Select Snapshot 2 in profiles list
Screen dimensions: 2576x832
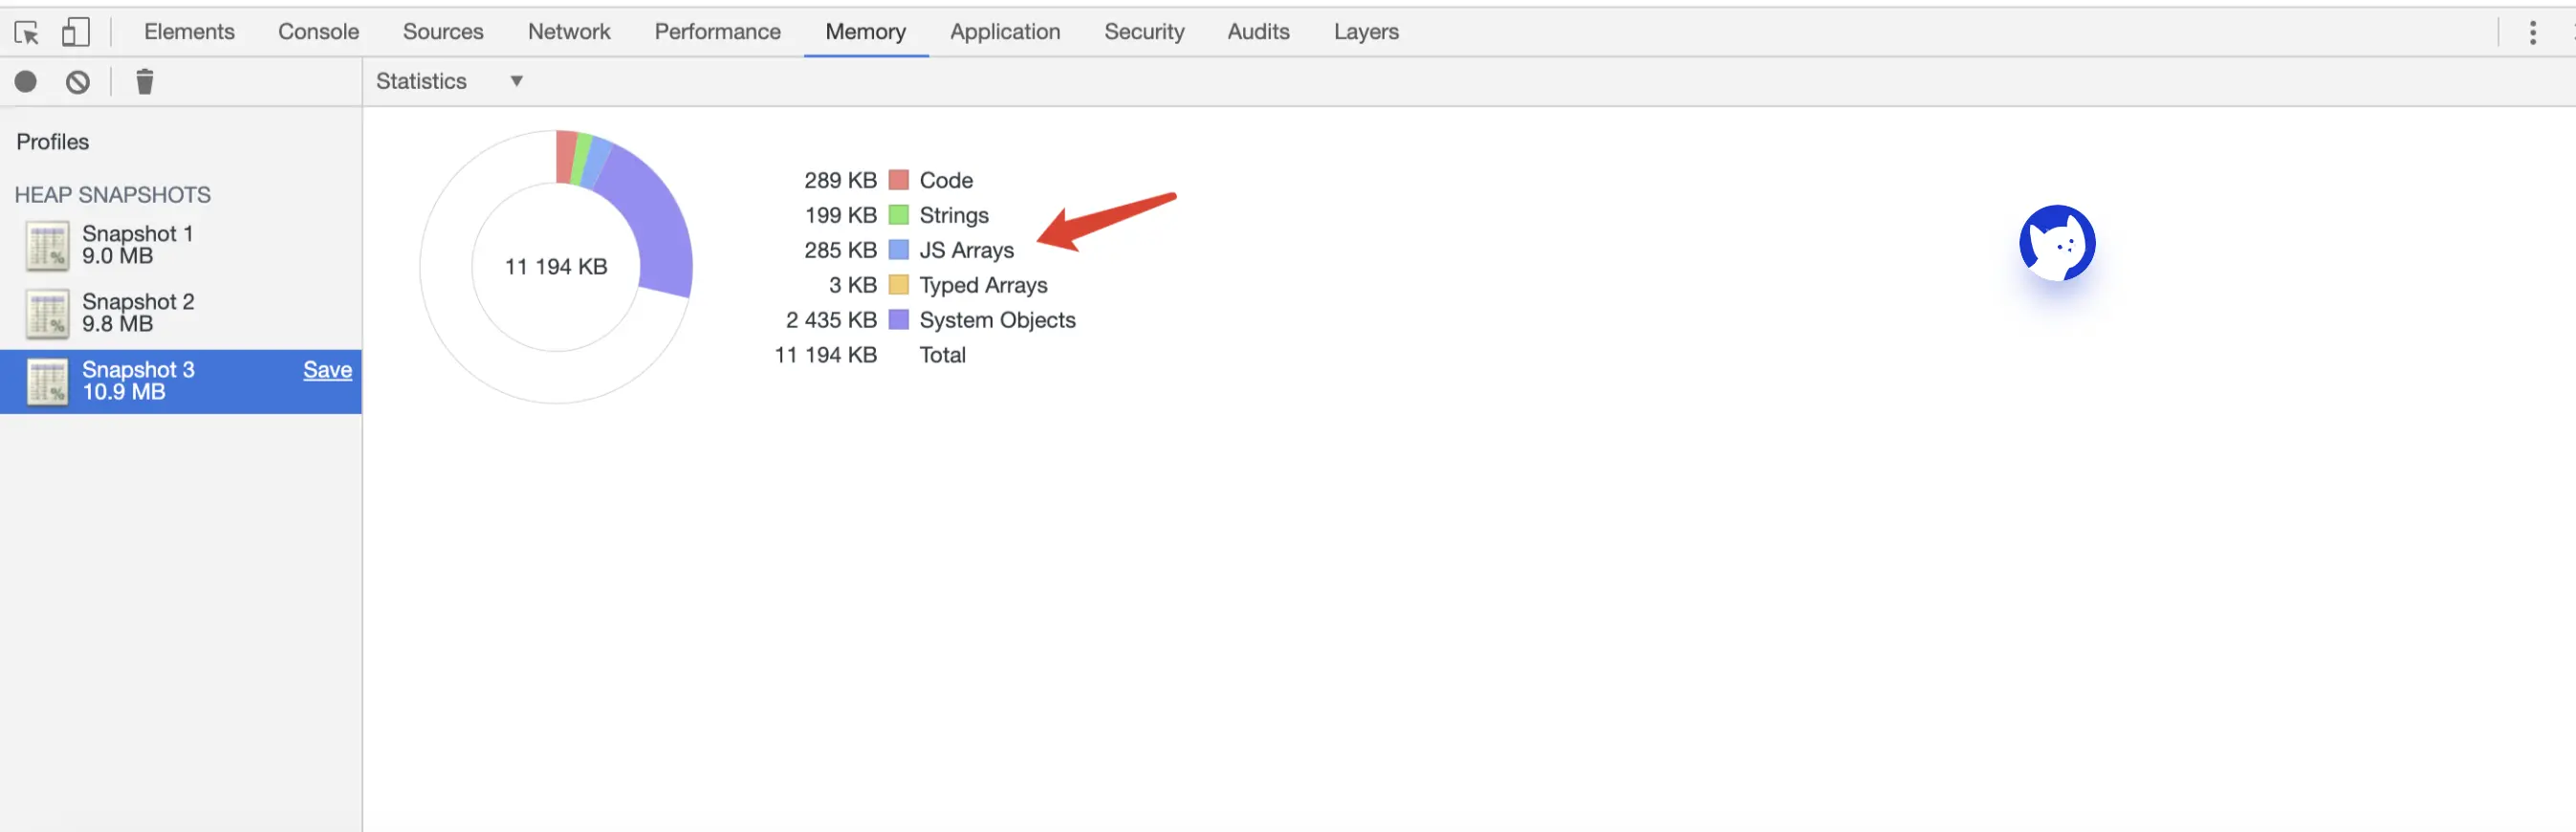tap(138, 312)
